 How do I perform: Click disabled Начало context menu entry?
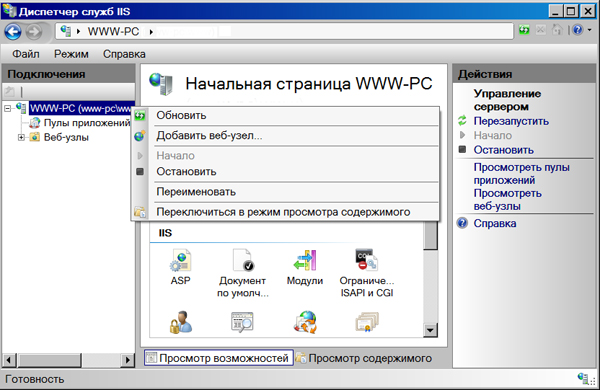click(285, 156)
